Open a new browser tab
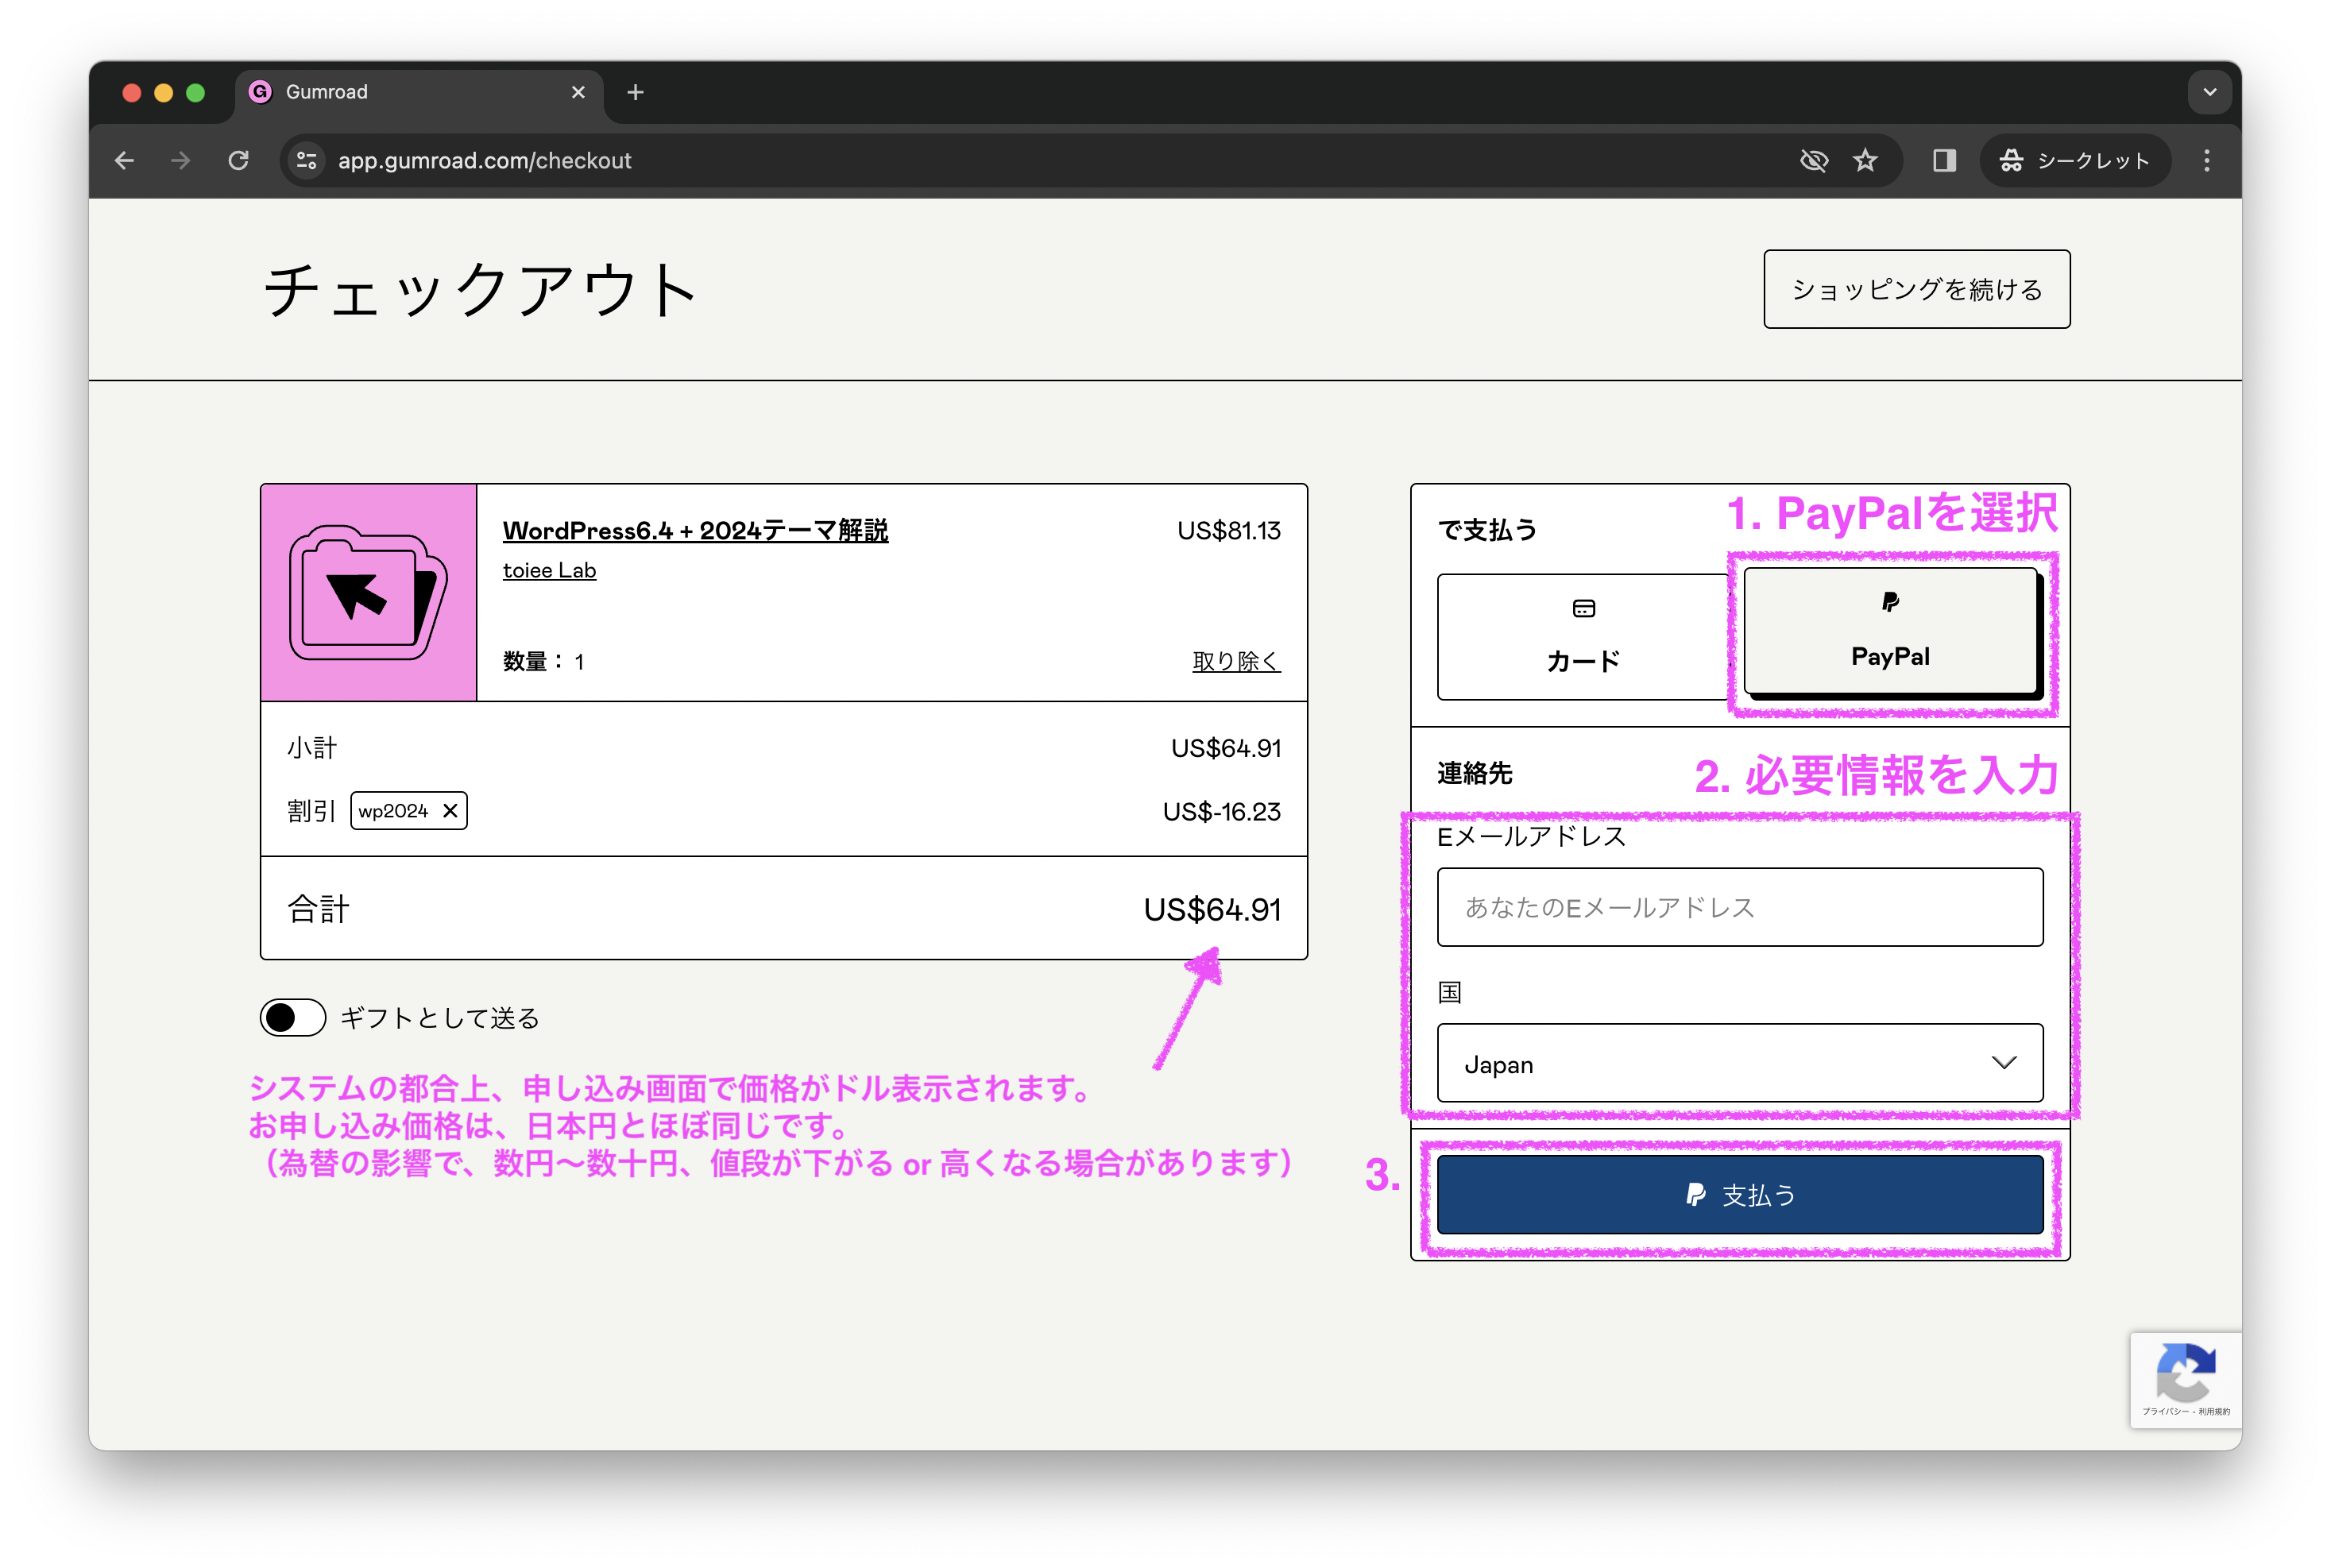 635,92
